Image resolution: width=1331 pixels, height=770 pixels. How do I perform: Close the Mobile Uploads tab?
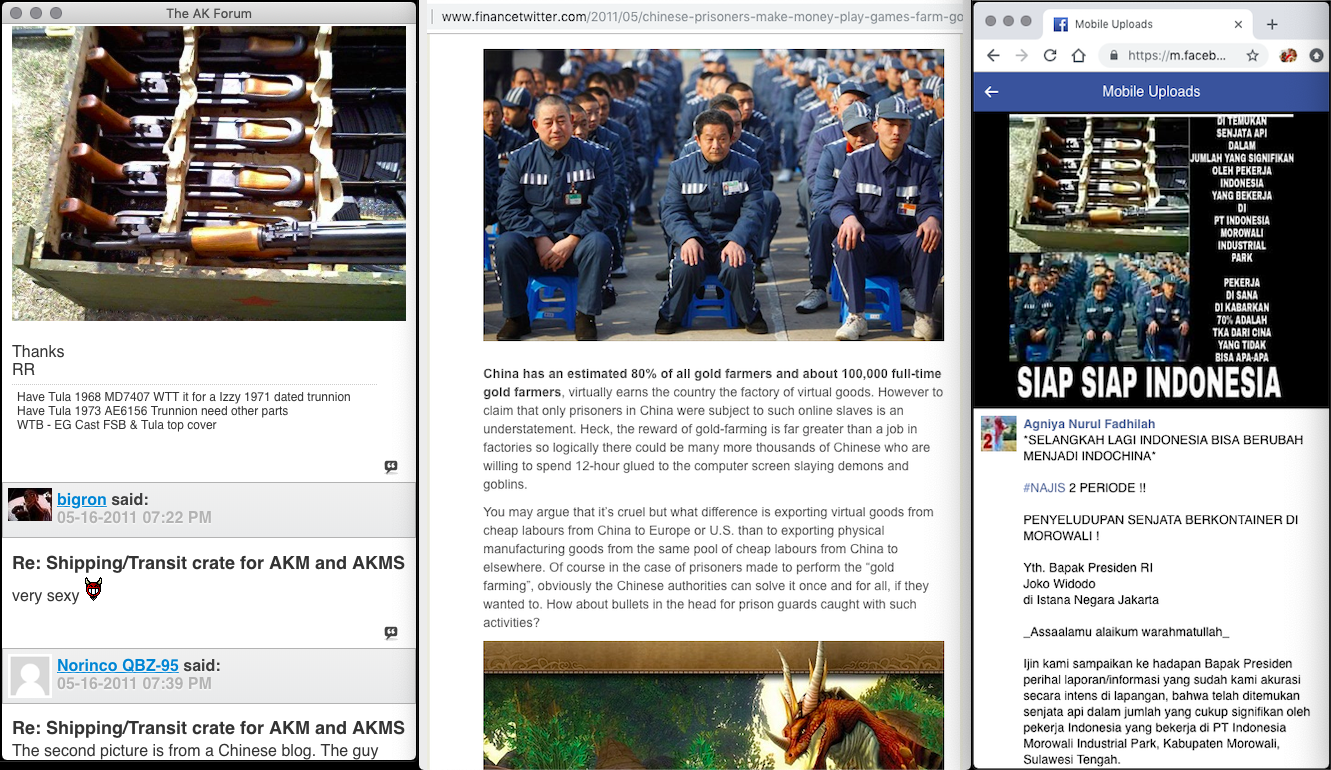pos(1239,24)
